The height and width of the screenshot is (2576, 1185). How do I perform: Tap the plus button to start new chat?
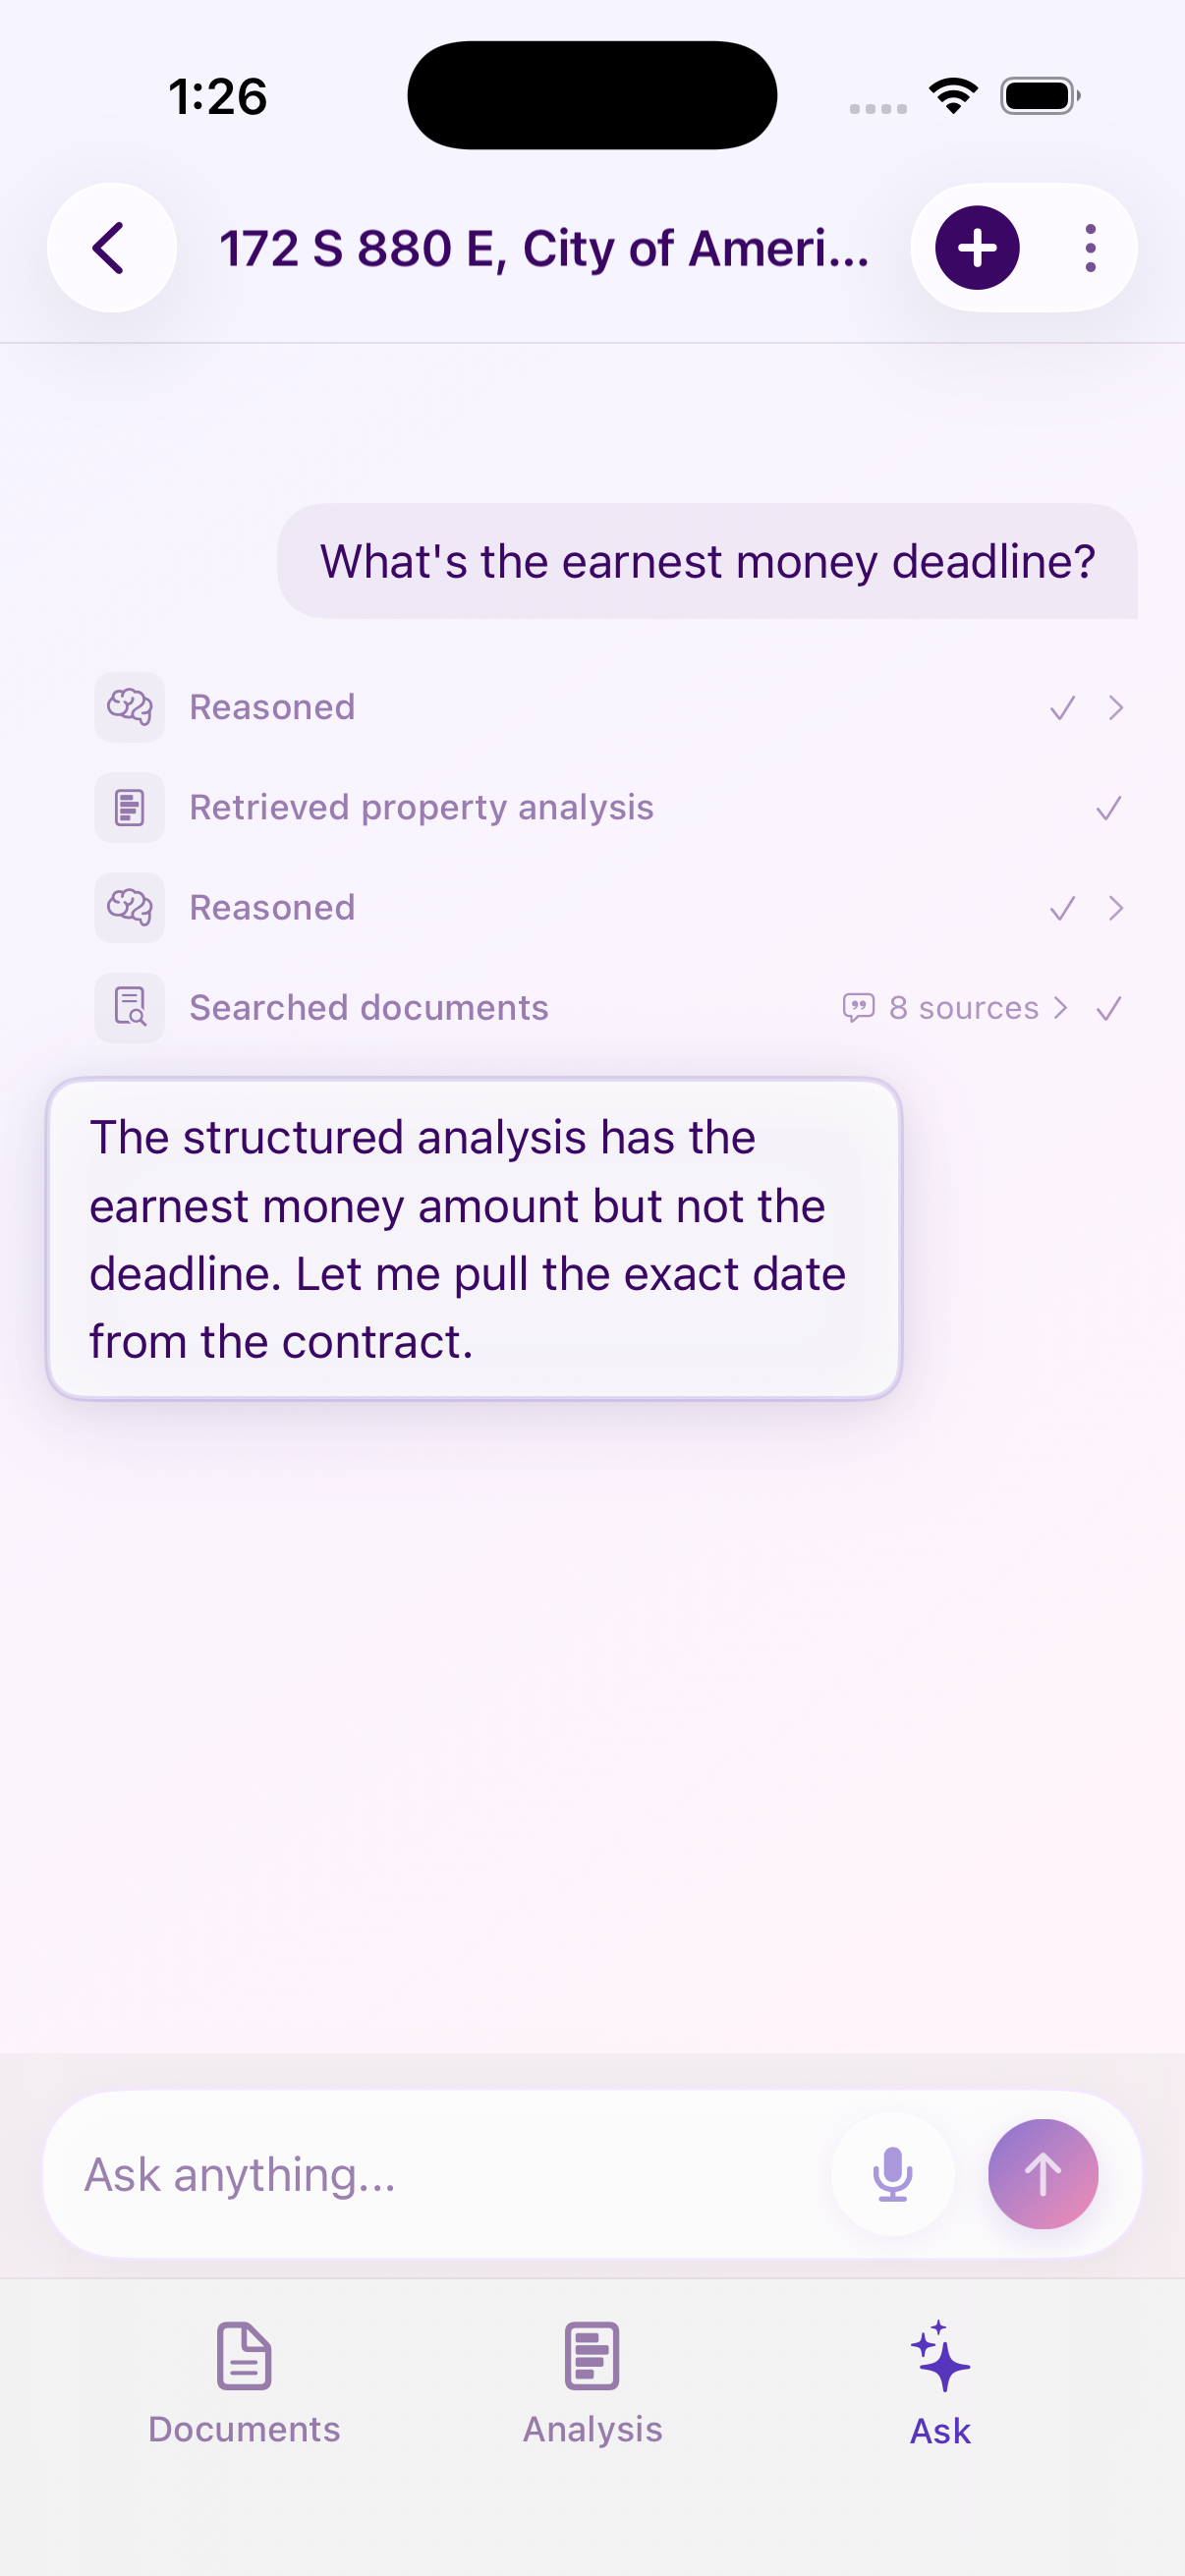pos(974,248)
